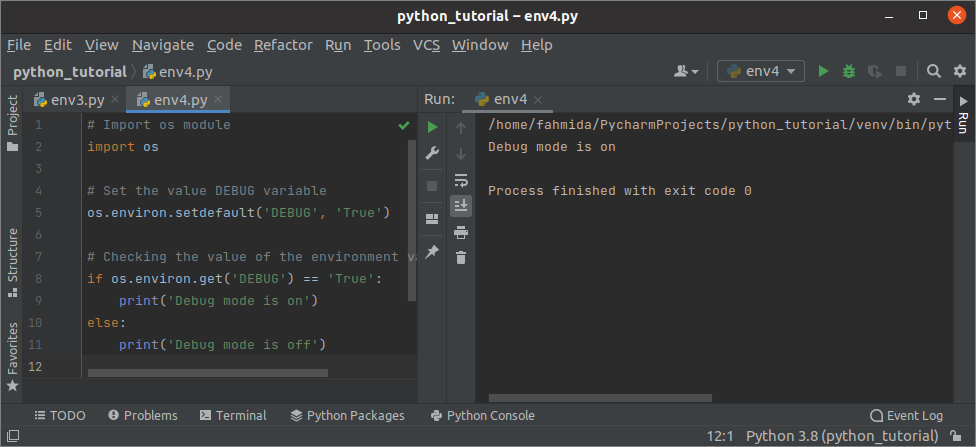Click the Debug bug icon in toolbar
The width and height of the screenshot is (976, 447).
click(x=849, y=71)
